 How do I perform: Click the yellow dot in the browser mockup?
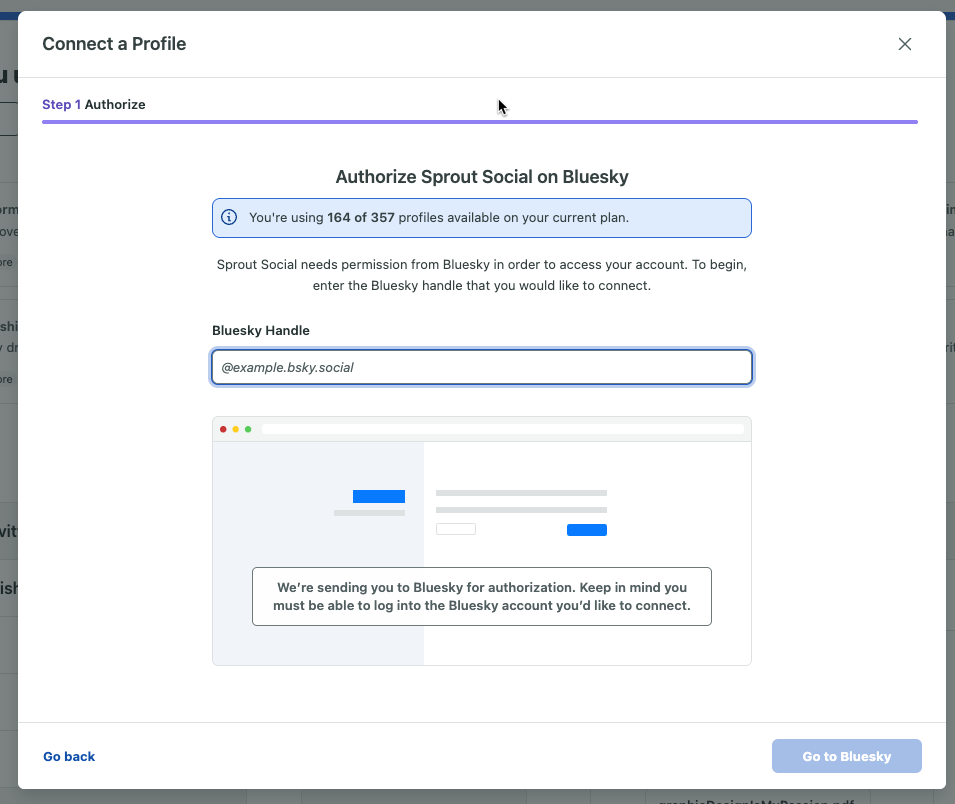coord(234,429)
